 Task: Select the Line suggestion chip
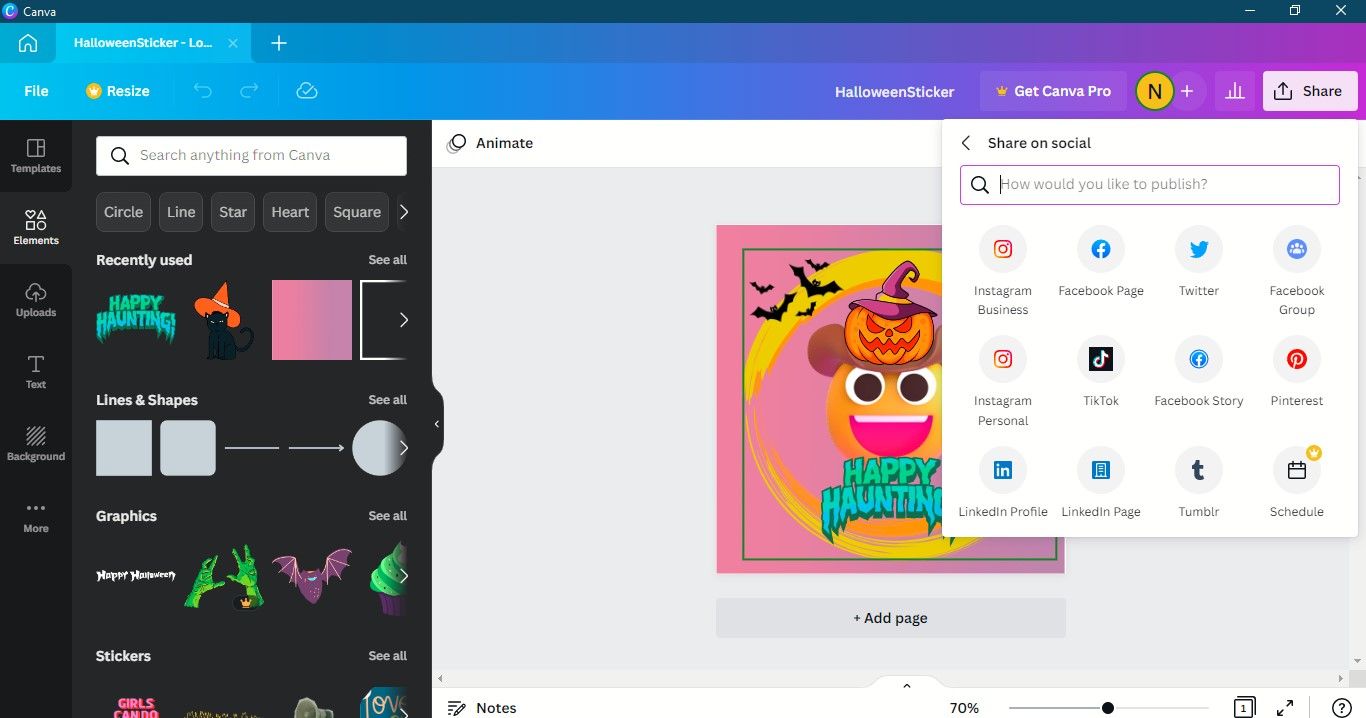pyautogui.click(x=181, y=212)
